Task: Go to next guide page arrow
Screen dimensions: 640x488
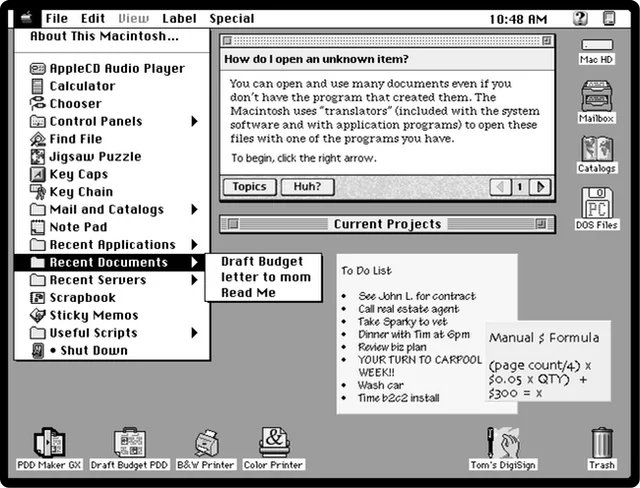Action: pos(540,187)
